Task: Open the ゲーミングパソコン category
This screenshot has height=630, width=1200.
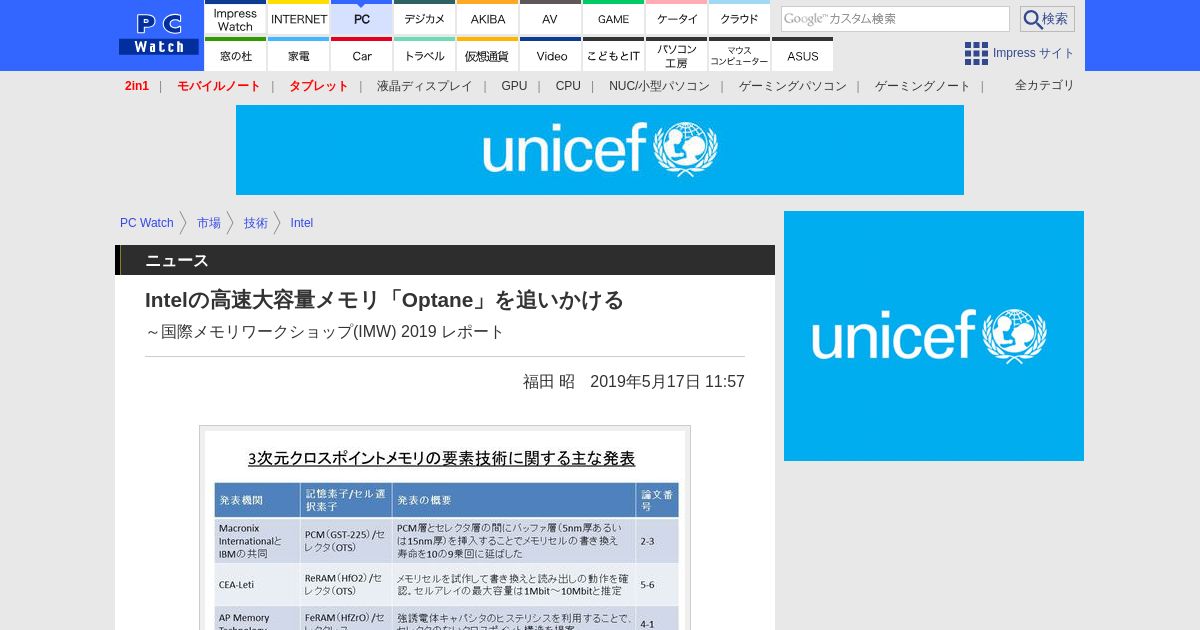Action: point(792,86)
